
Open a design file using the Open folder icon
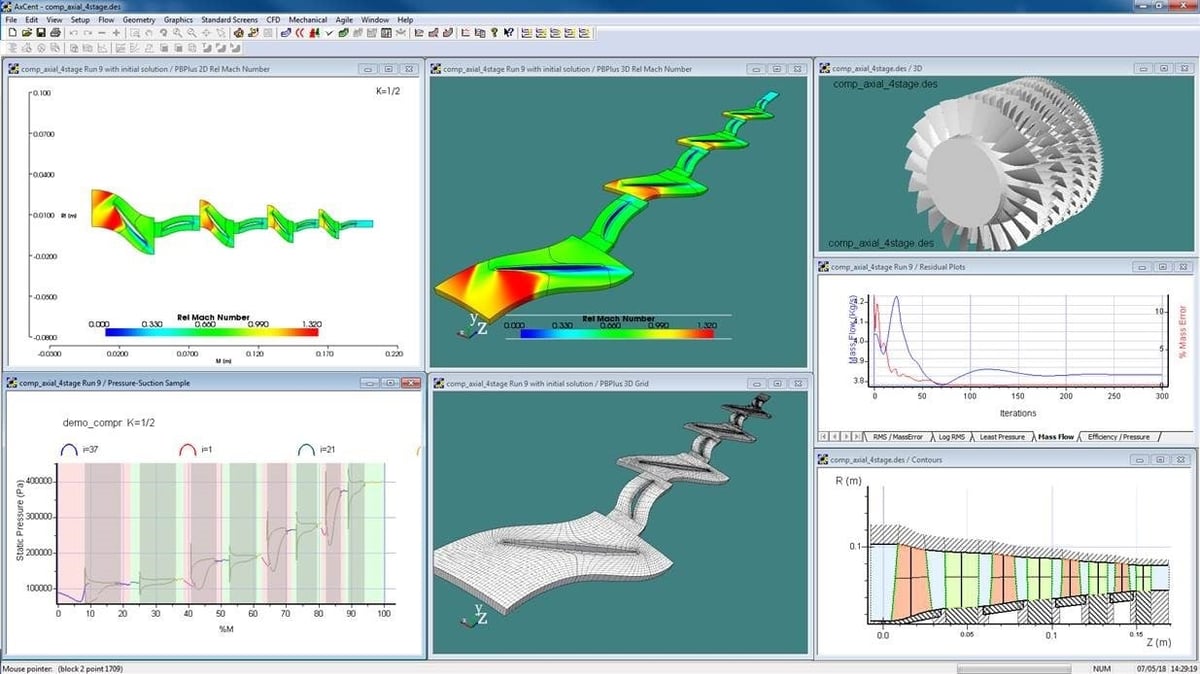click(28, 35)
